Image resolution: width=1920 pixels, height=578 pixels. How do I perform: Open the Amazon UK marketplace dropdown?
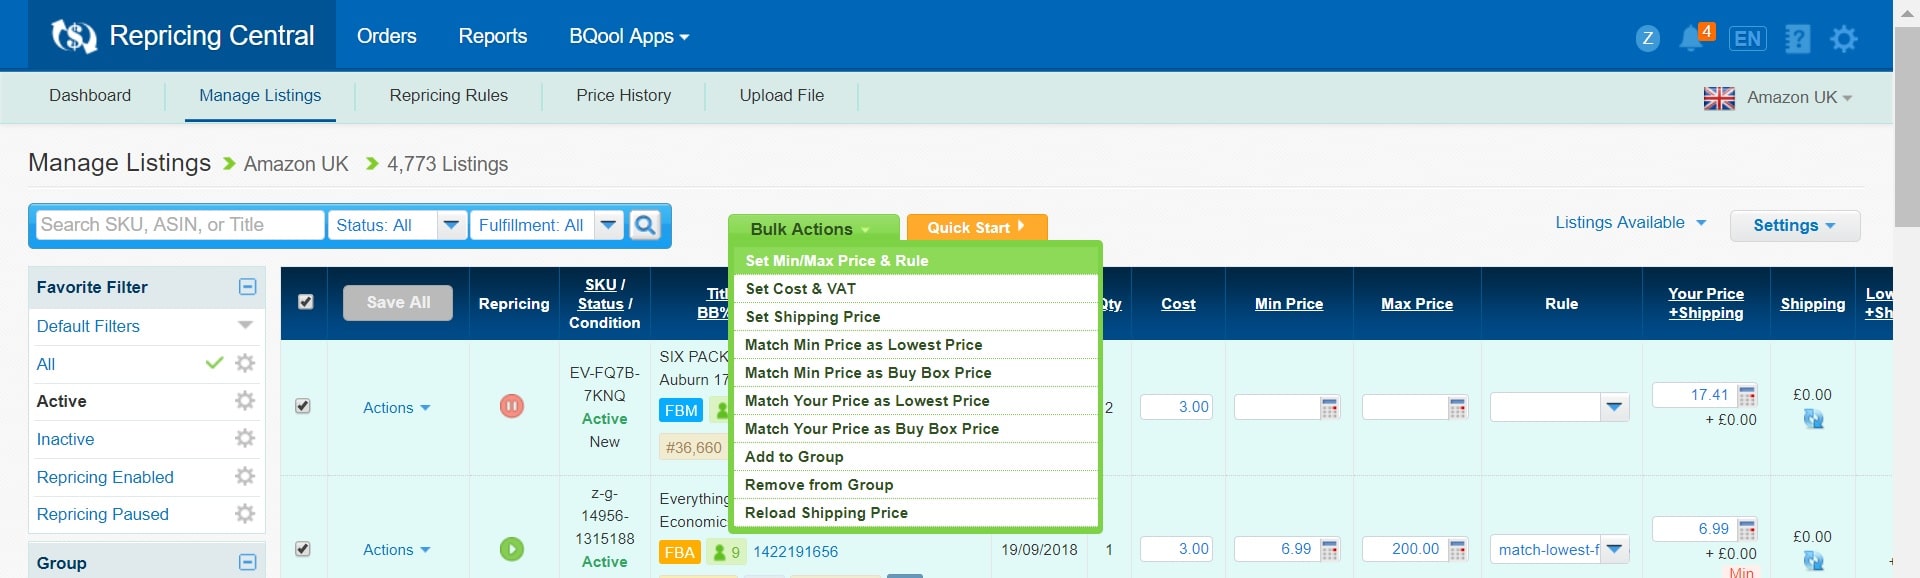[1799, 98]
